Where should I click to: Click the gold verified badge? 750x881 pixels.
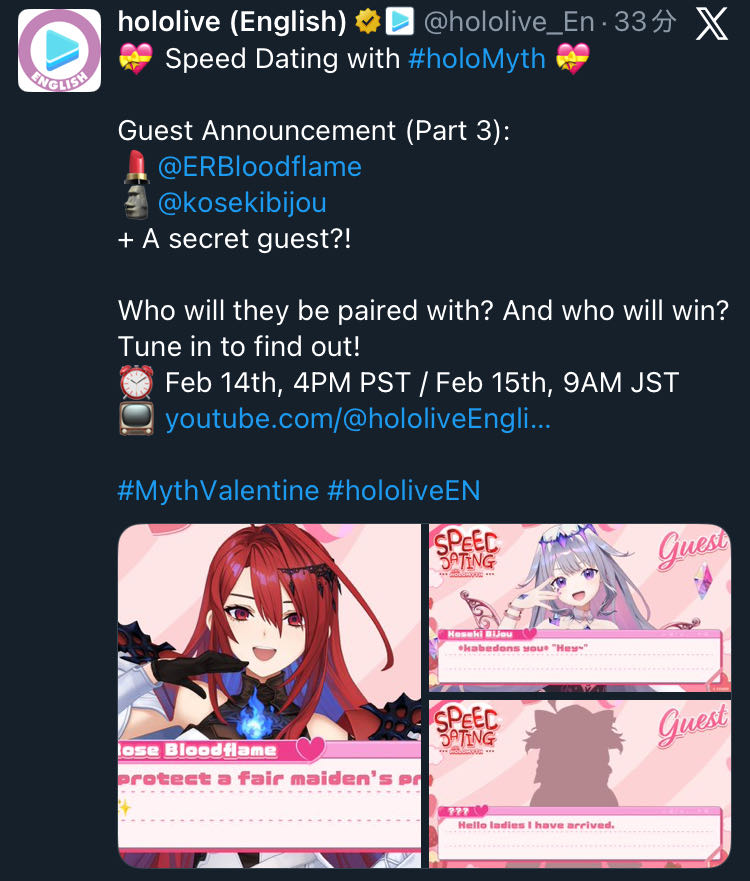coord(368,22)
